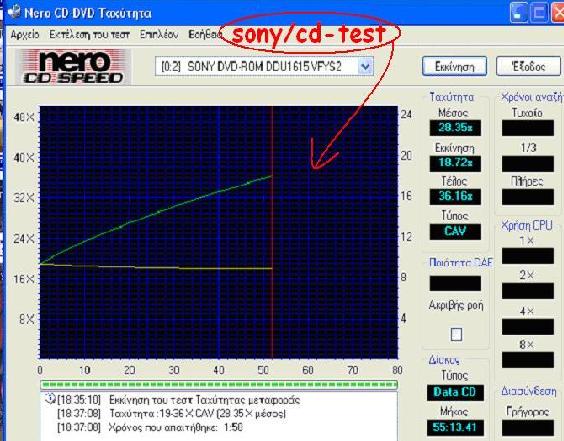Expand the SONY DVD-ROM drive dropdown
Screen dimensions: 564x441
click(x=365, y=66)
